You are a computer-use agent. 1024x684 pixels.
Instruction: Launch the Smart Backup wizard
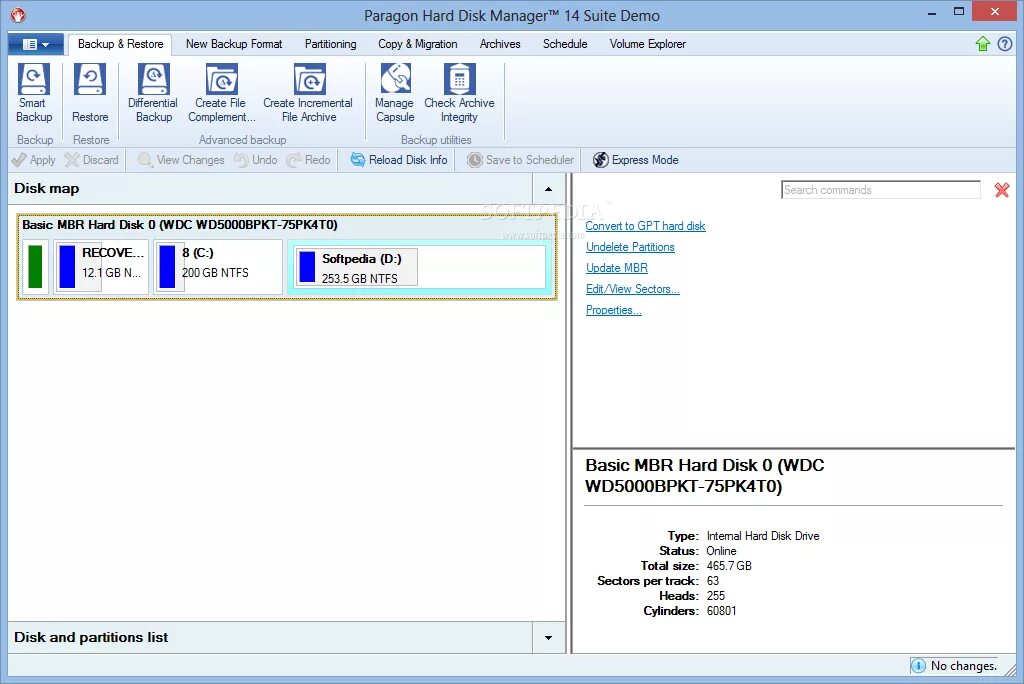click(34, 93)
